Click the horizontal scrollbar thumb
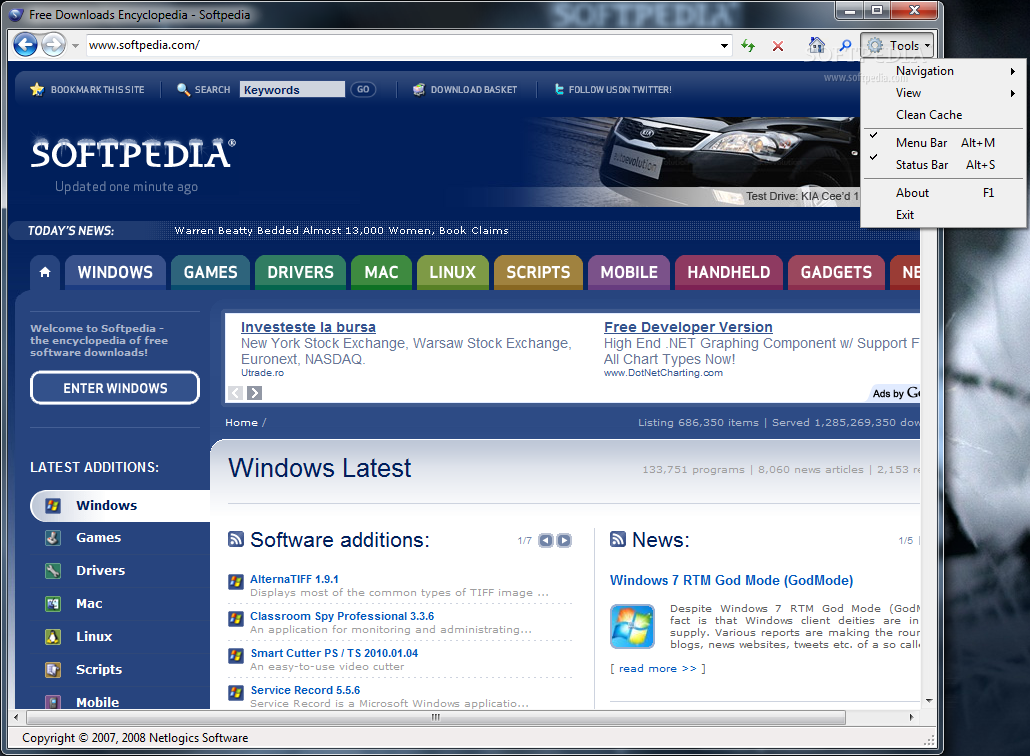 (x=434, y=717)
